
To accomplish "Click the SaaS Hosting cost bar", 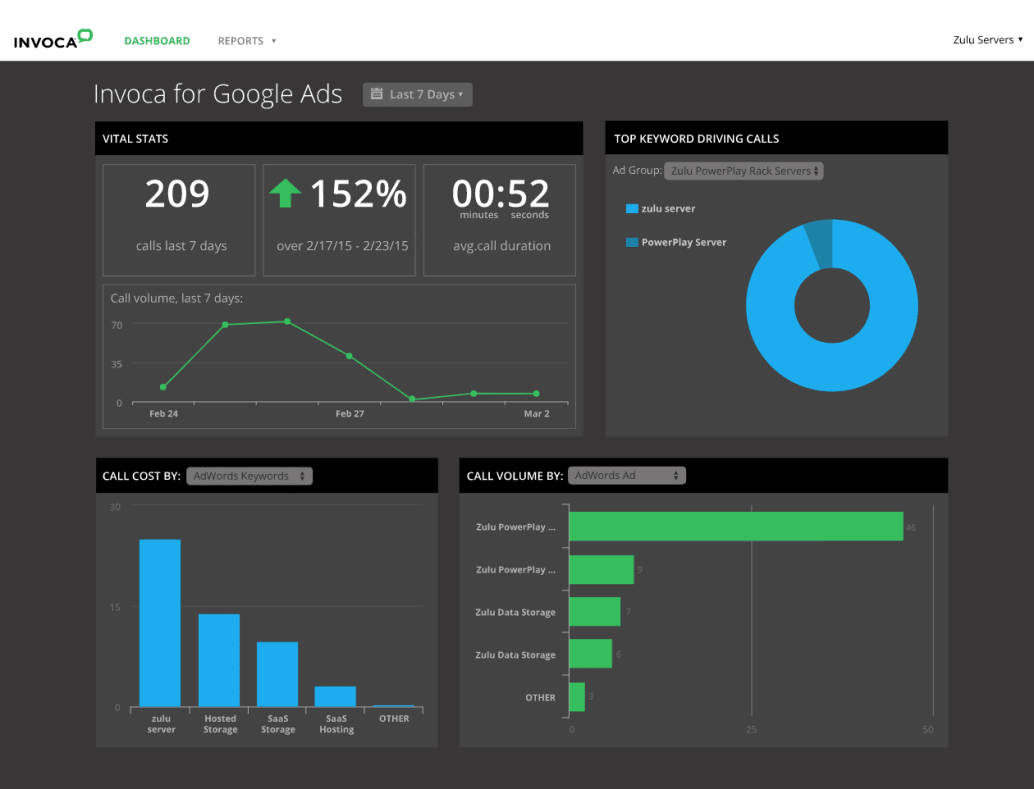I will click(x=335, y=697).
